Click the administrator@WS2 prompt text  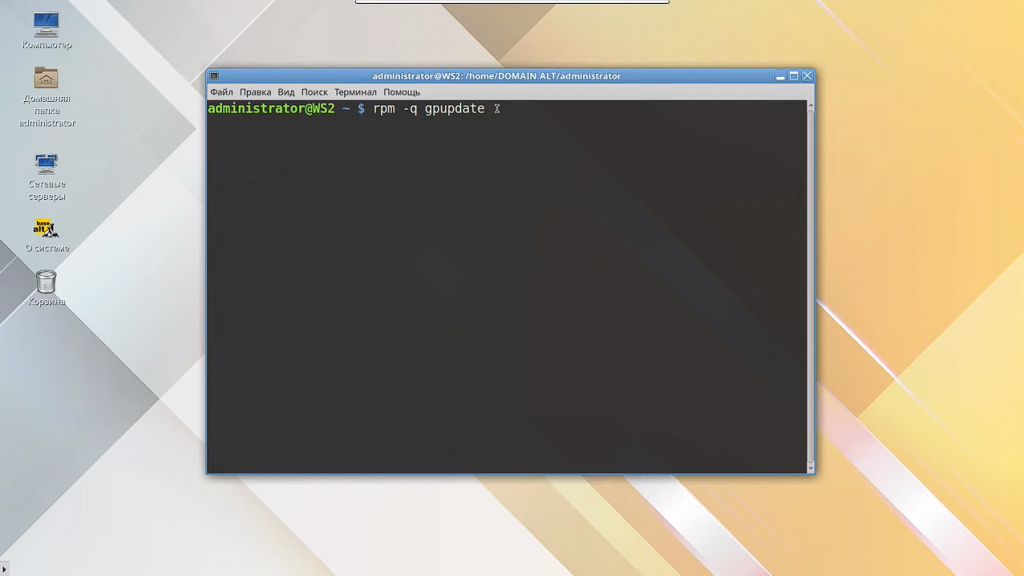pyautogui.click(x=271, y=108)
